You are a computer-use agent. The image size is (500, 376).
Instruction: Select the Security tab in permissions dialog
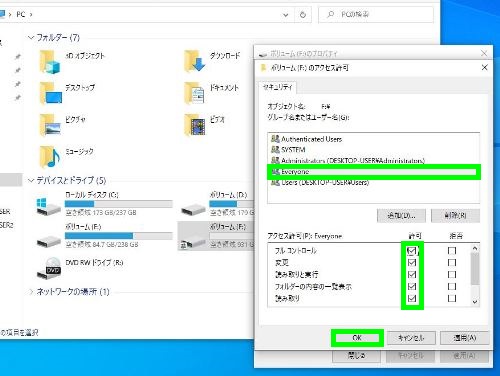(x=277, y=87)
